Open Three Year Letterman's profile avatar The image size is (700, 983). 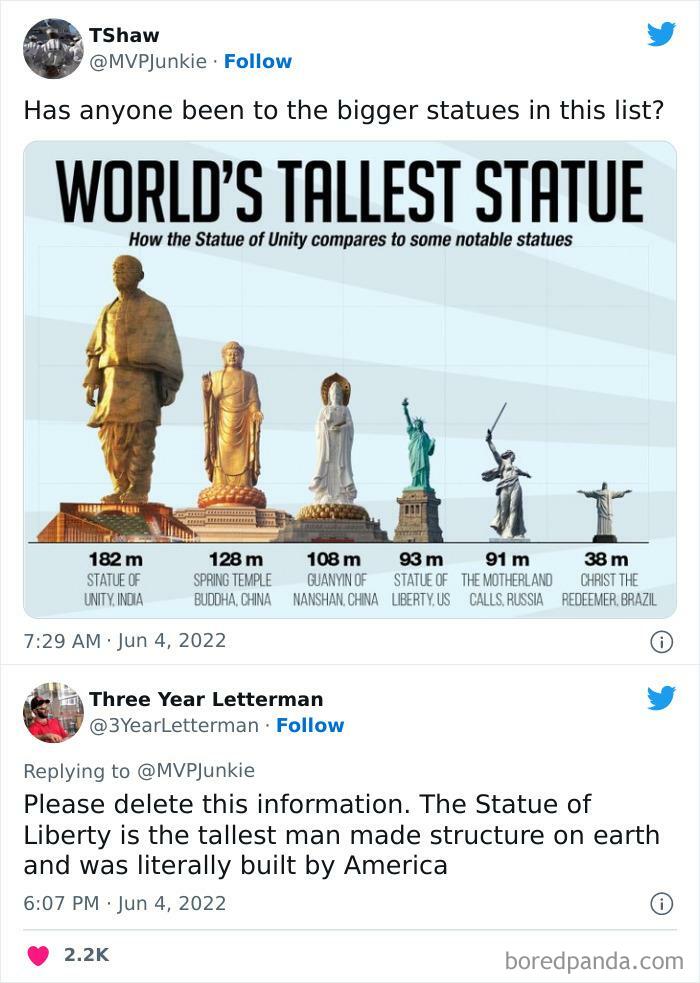point(53,712)
